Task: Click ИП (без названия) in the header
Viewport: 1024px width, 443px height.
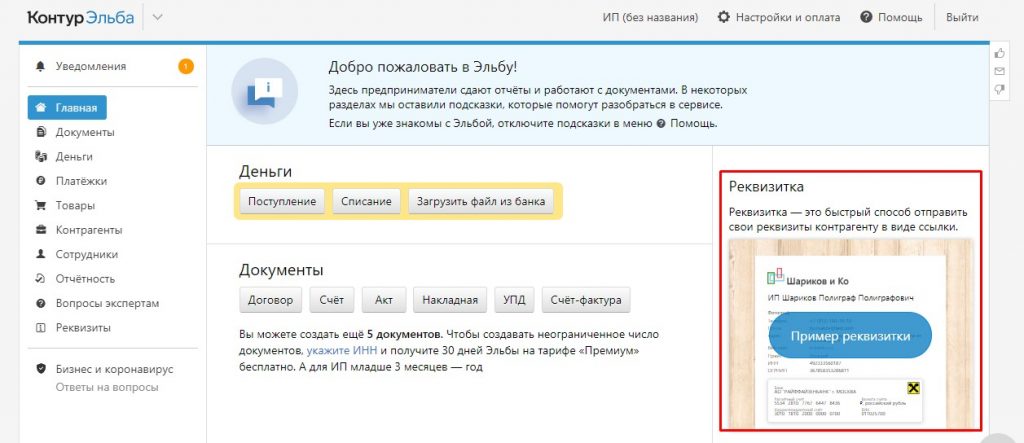Action: (650, 18)
